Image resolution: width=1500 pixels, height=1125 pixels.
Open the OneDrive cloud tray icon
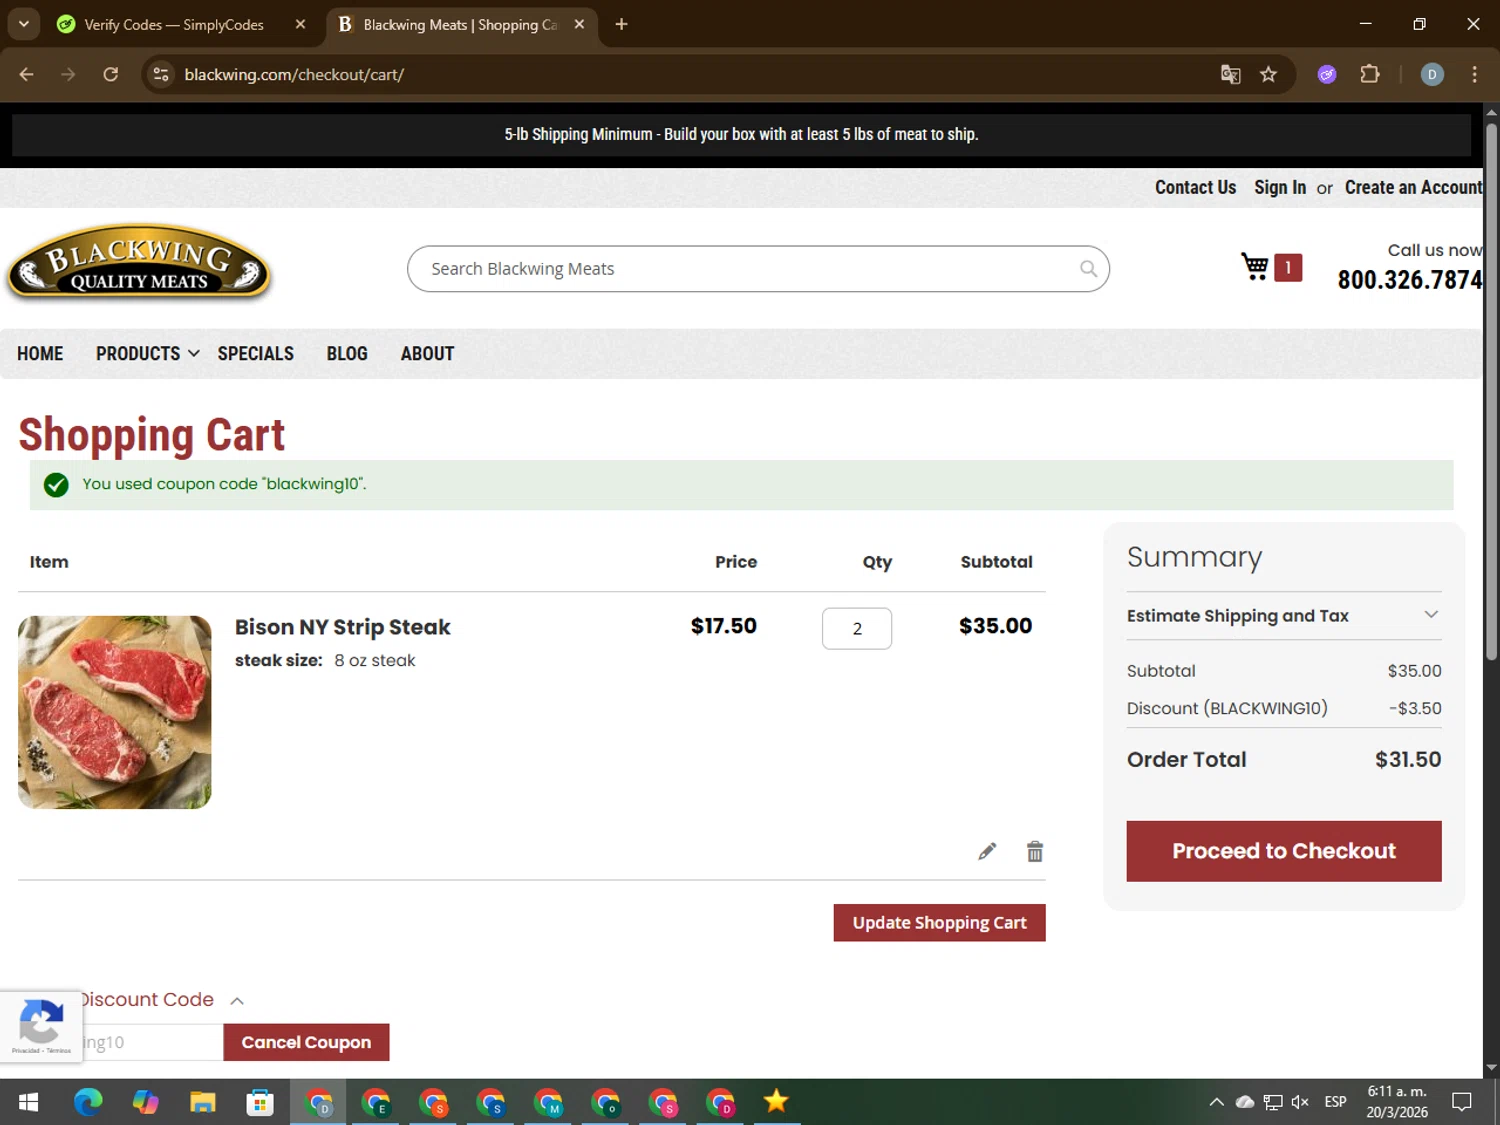pyautogui.click(x=1245, y=1102)
